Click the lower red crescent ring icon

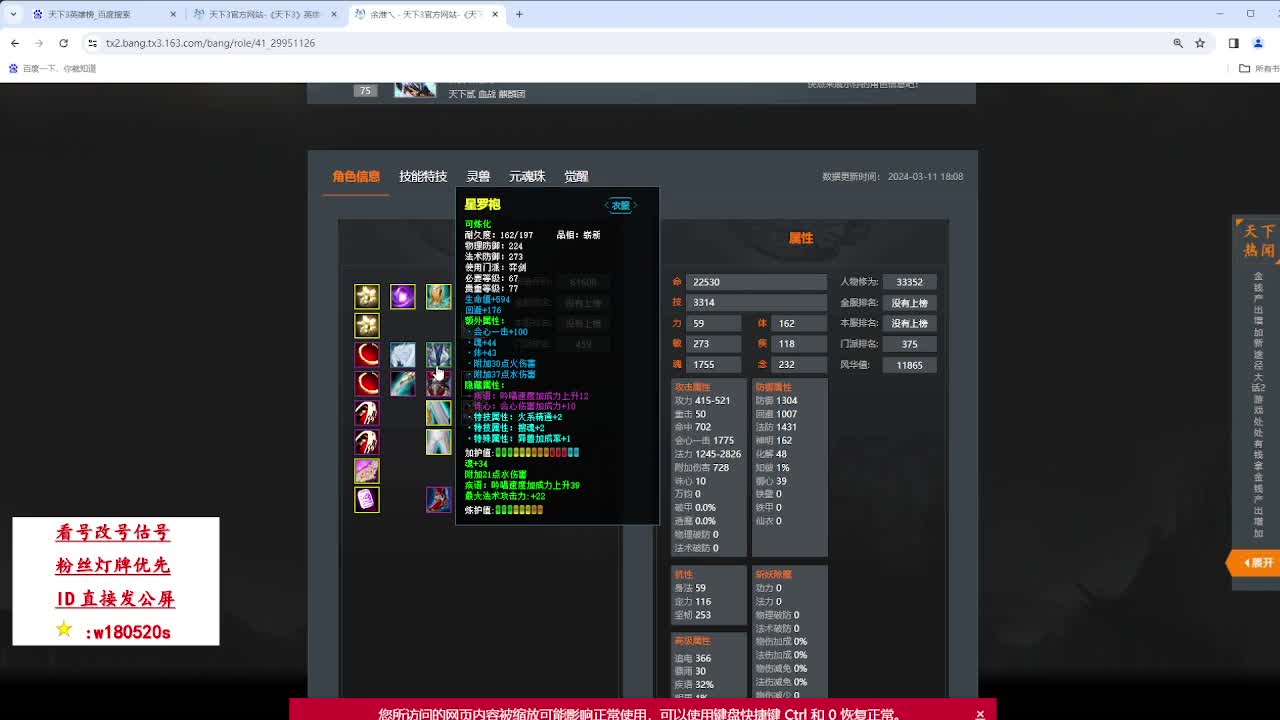pos(367,383)
